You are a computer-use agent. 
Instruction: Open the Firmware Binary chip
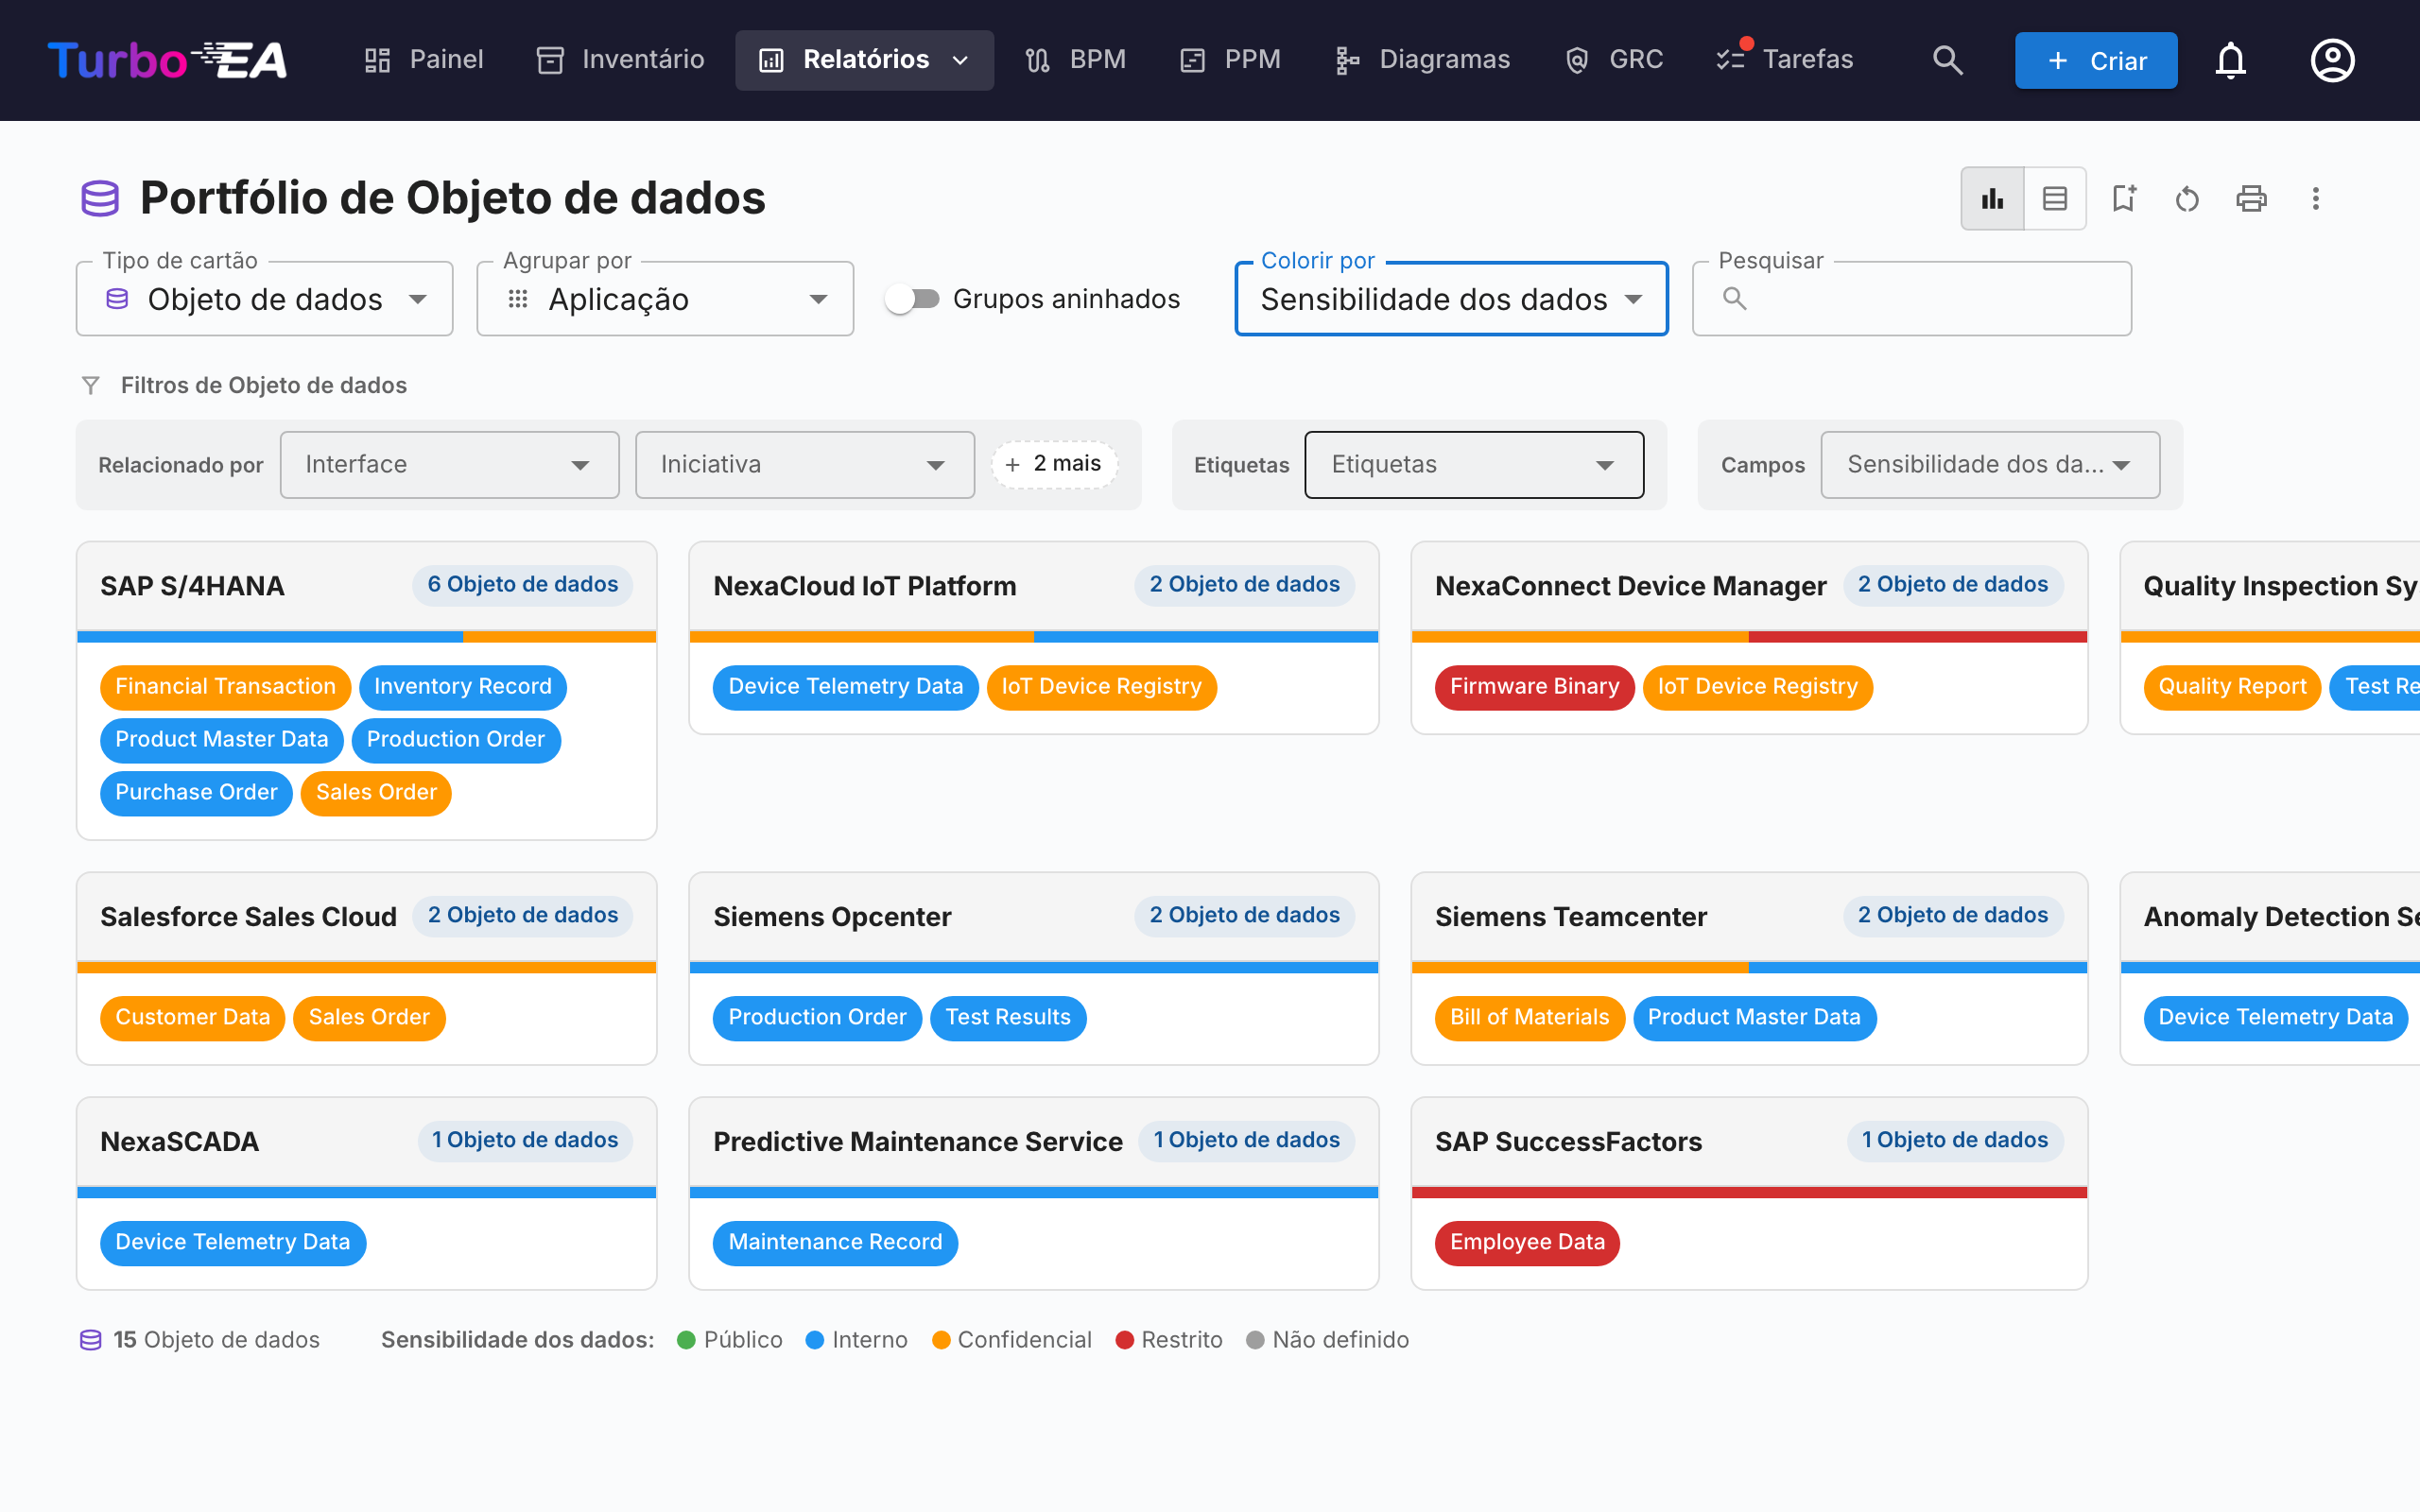1534,687
